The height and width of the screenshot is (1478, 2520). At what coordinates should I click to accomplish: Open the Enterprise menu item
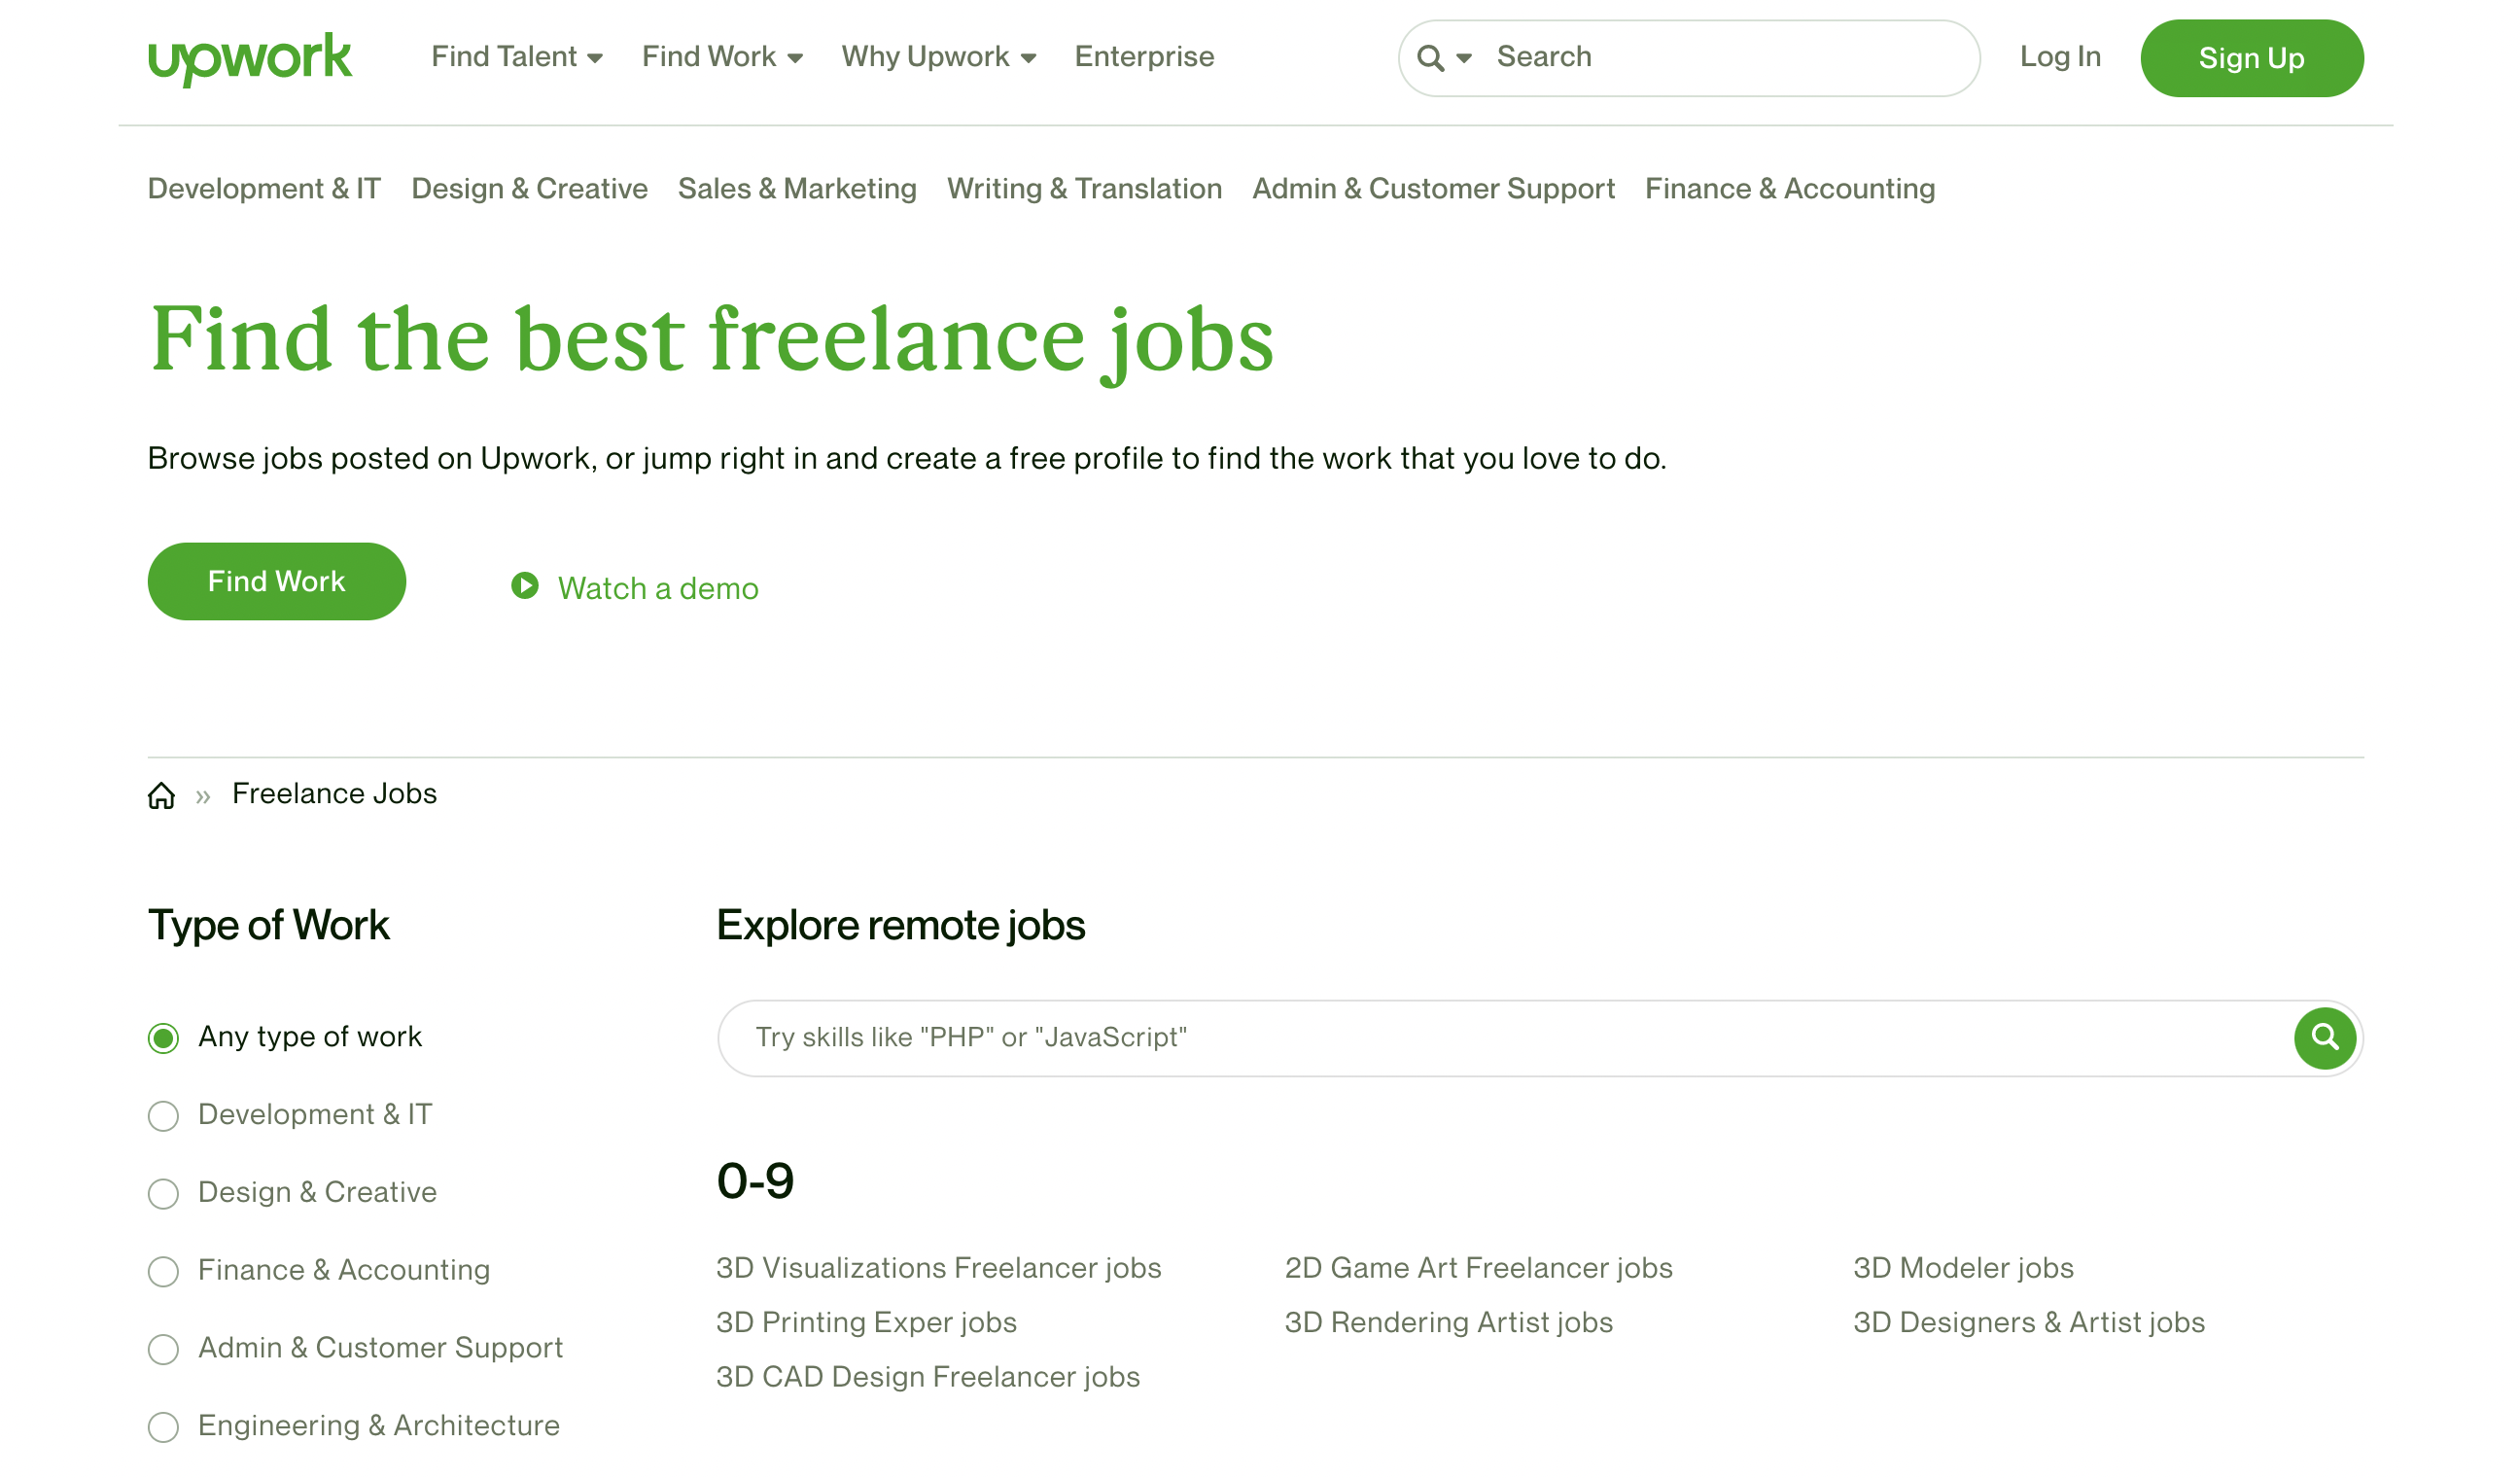click(x=1144, y=57)
